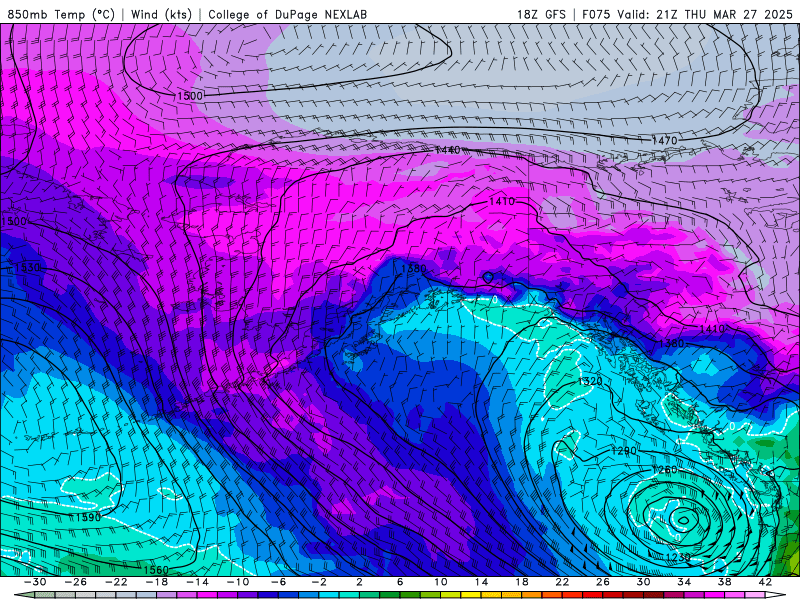Click the -22 colorbar scale value

coord(116,582)
